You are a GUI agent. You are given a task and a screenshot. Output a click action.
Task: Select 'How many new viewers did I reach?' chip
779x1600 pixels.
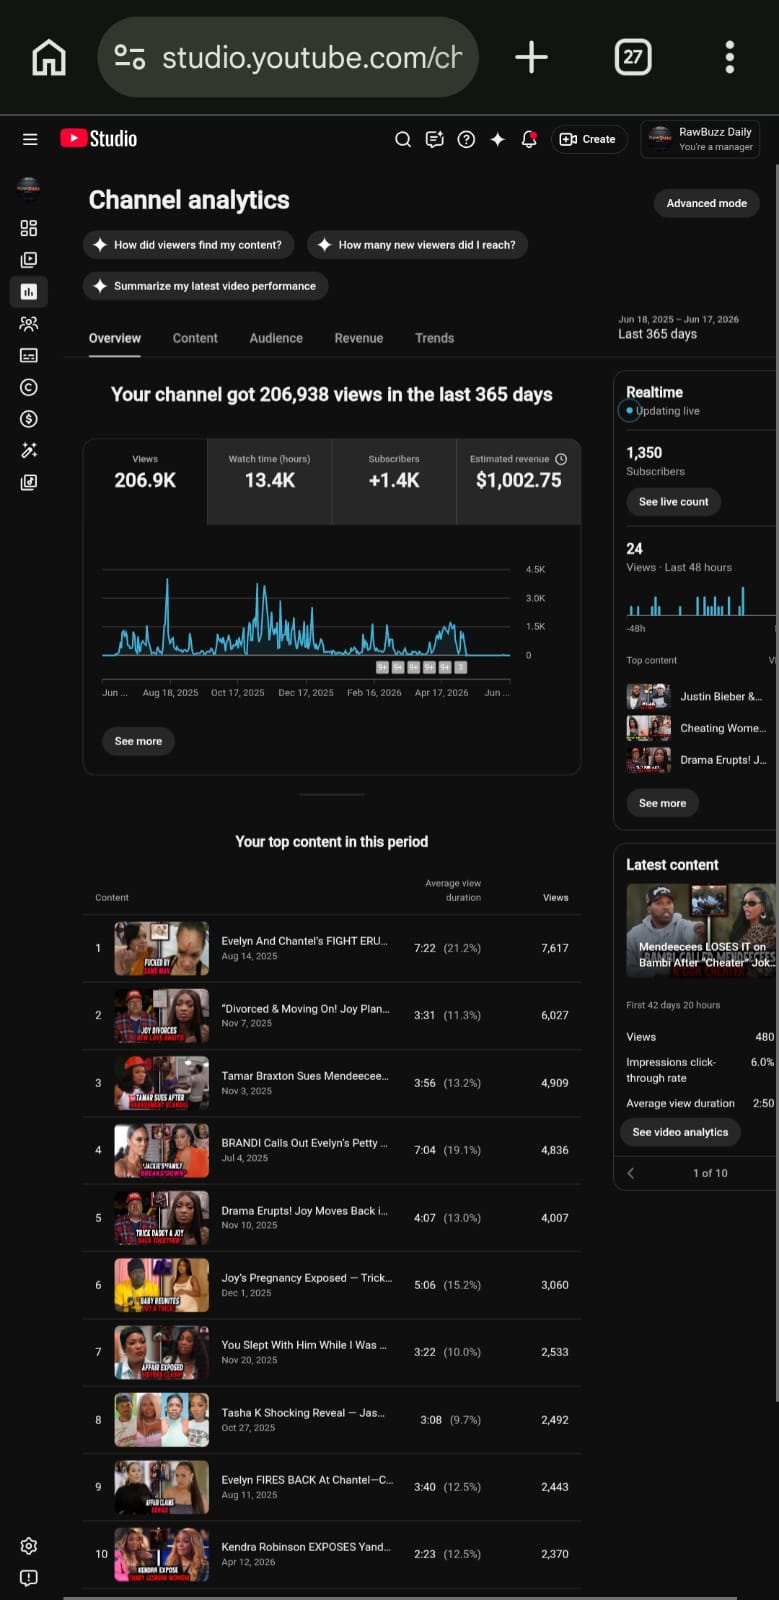point(417,245)
